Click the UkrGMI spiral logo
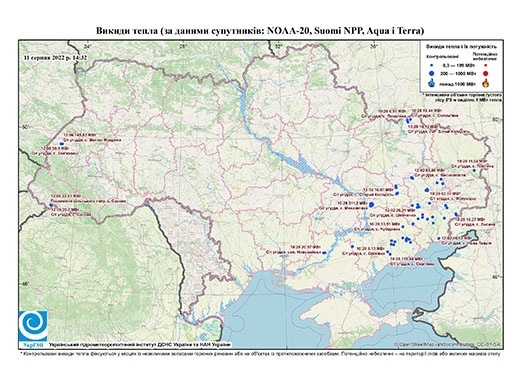 (x=33, y=326)
